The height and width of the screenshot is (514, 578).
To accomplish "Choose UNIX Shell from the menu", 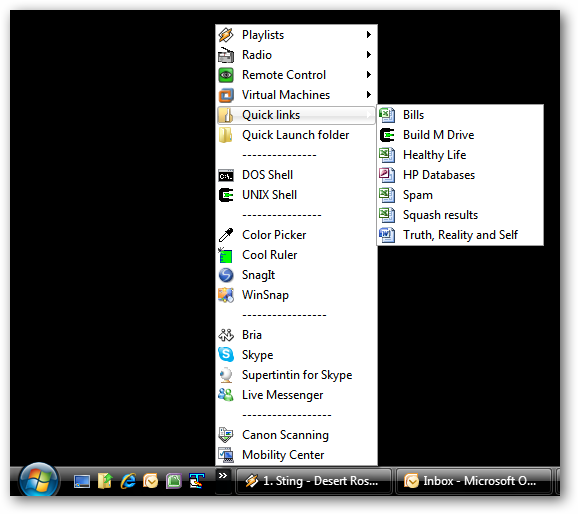I will pos(296,195).
